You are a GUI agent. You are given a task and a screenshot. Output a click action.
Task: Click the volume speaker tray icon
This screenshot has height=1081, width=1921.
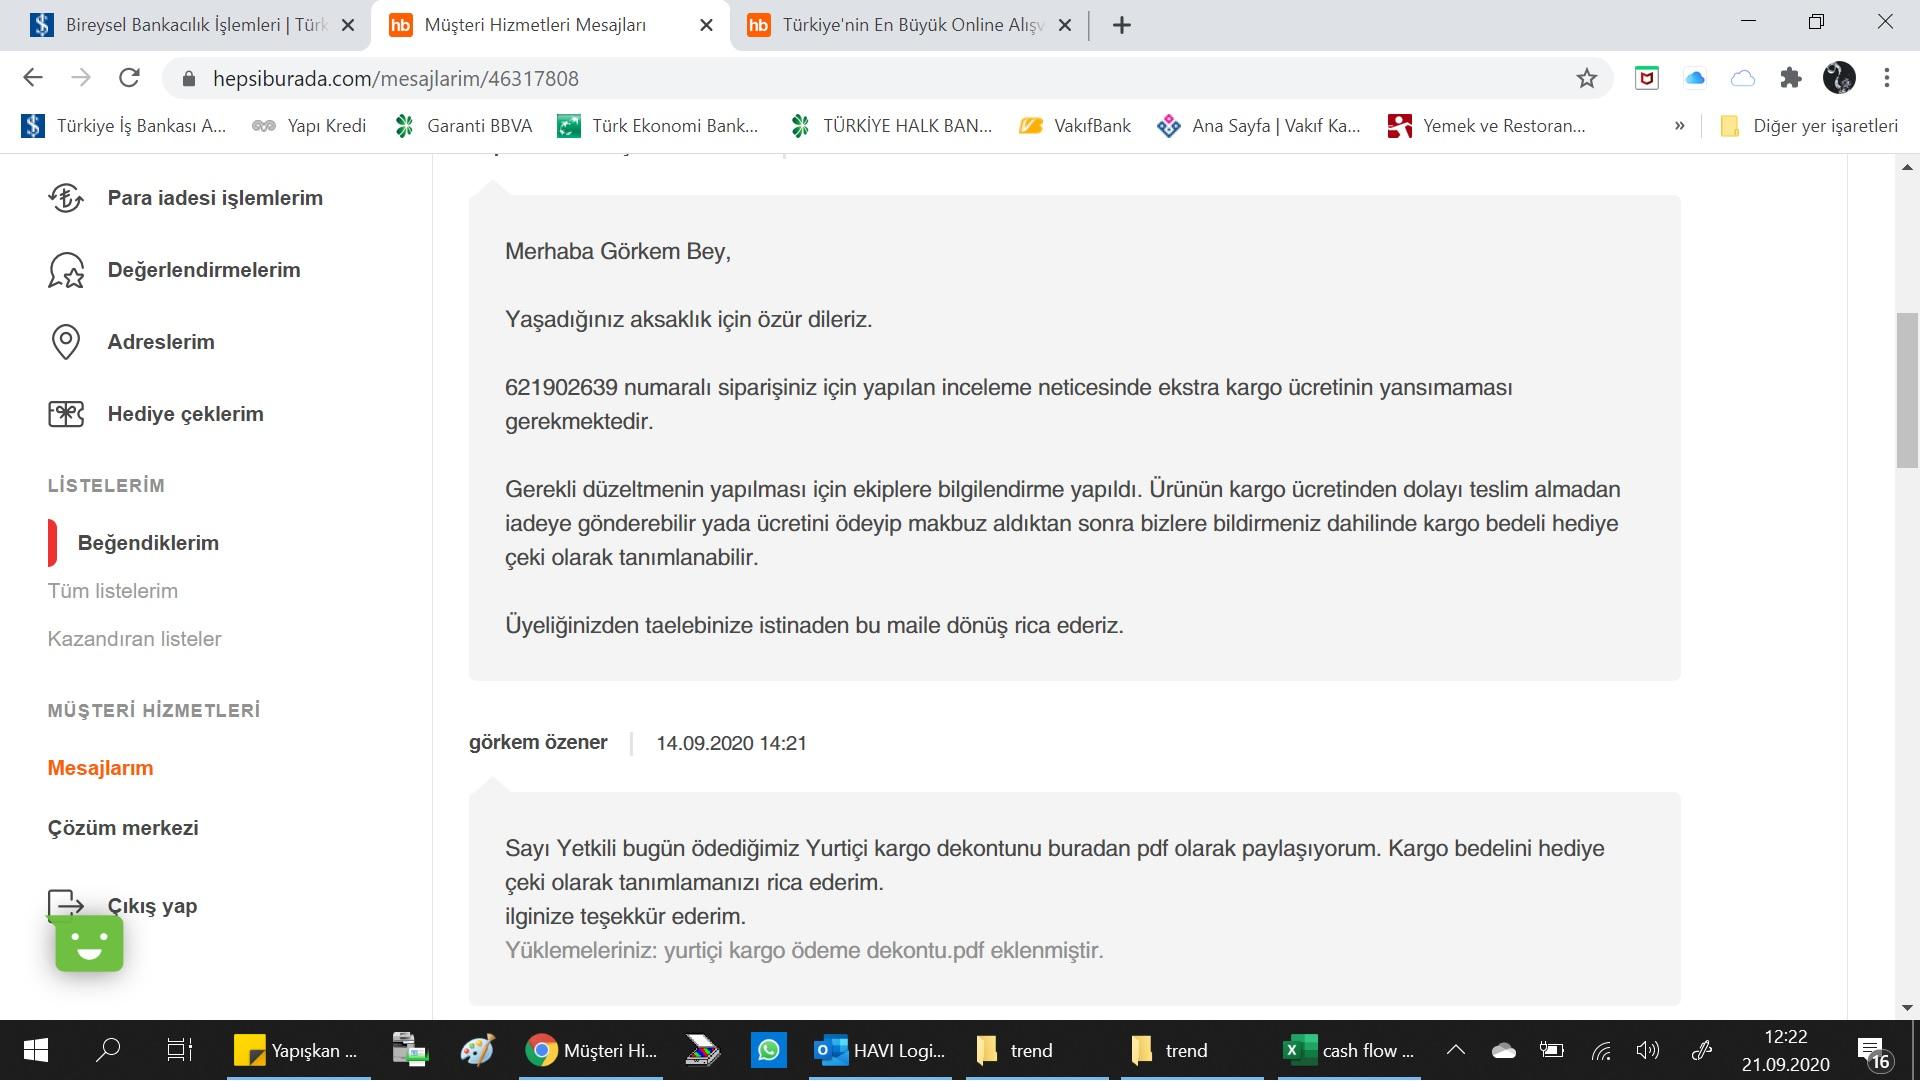click(1647, 1050)
